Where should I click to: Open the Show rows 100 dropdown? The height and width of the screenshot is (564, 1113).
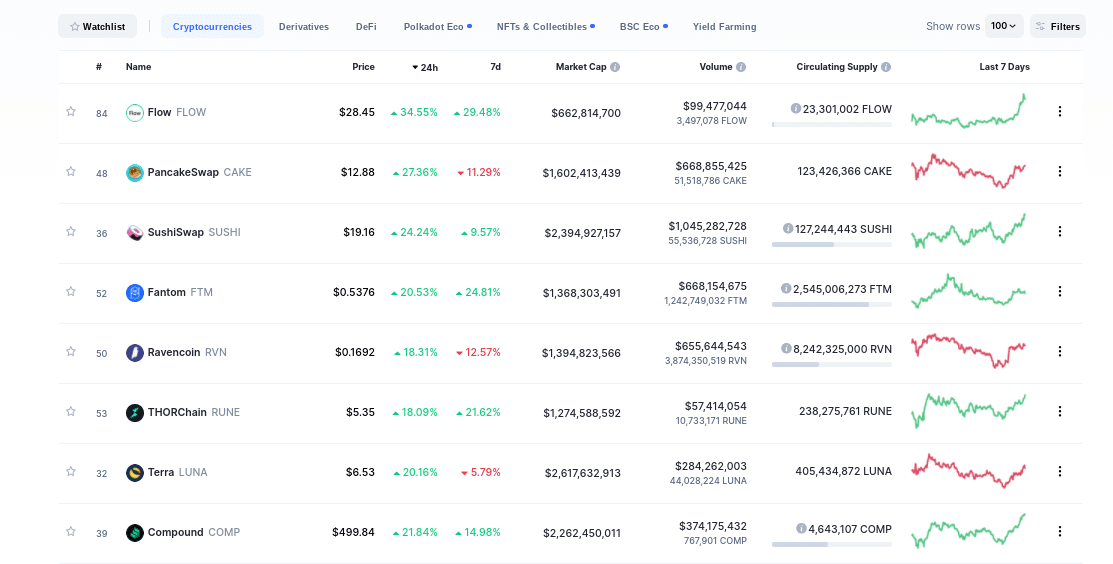coord(1004,26)
